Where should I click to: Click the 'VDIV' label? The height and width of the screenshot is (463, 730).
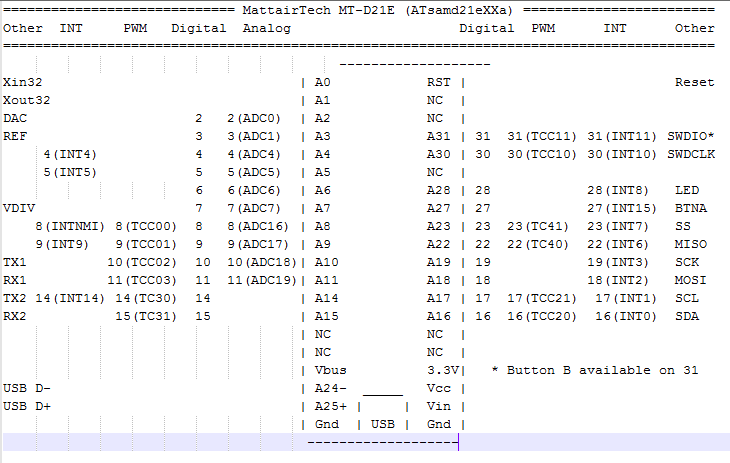[x=19, y=209]
